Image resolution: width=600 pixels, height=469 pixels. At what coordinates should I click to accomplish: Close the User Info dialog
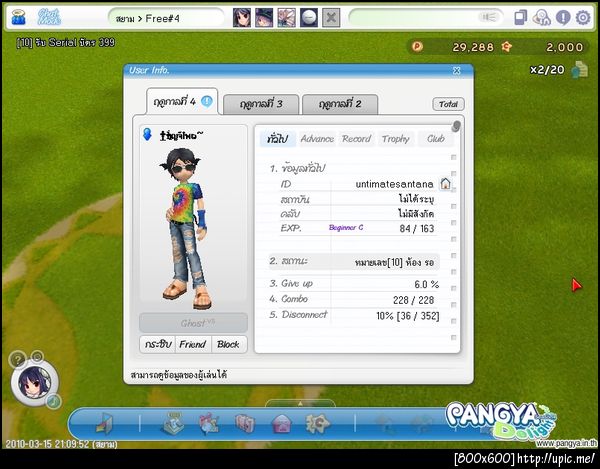tap(457, 70)
